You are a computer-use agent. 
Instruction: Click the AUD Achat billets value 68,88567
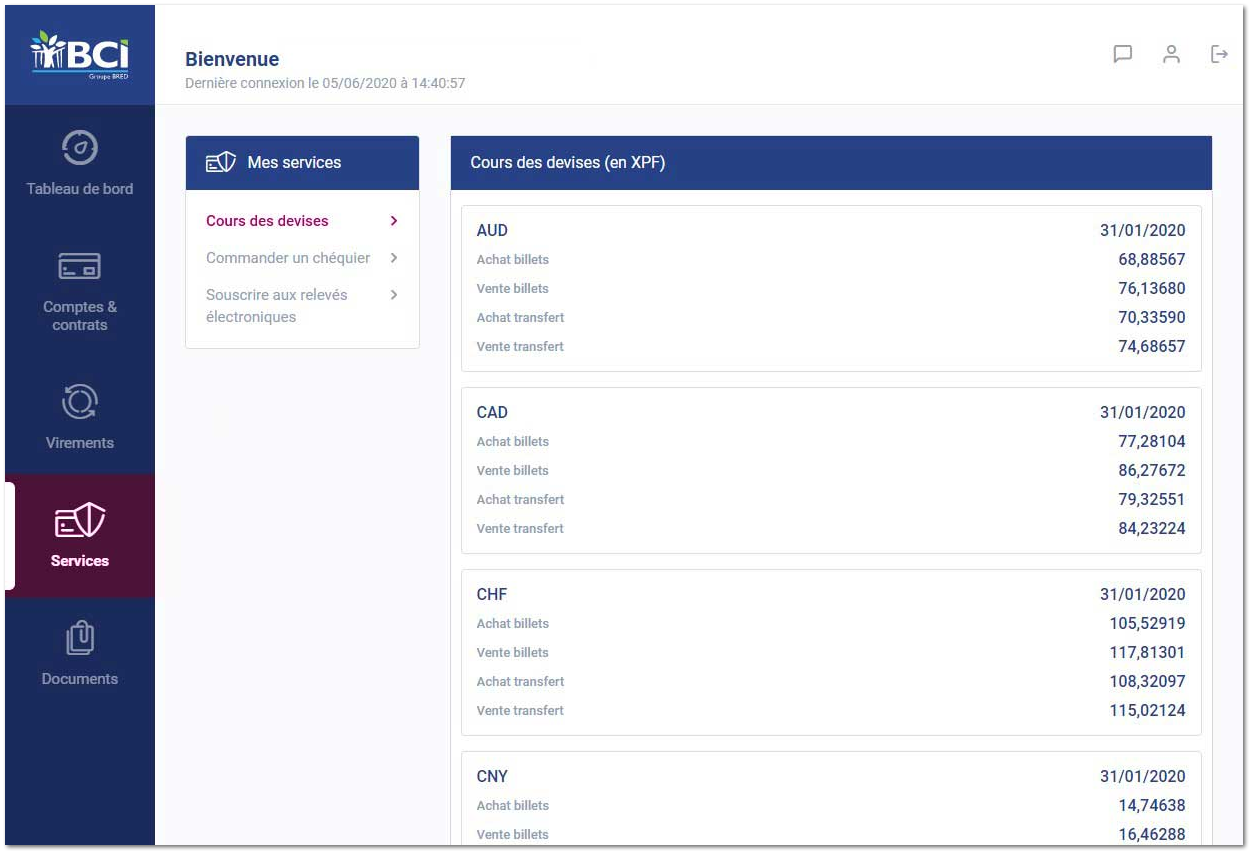1152,259
